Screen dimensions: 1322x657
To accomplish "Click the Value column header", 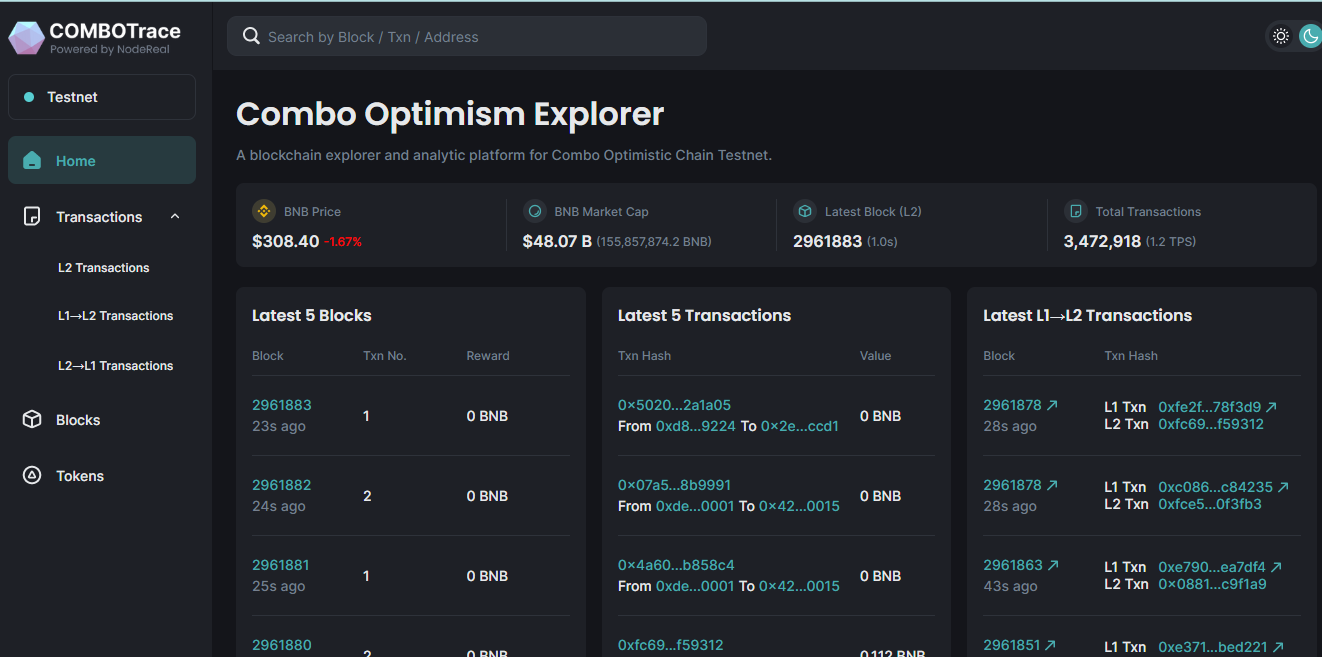I will pyautogui.click(x=875, y=356).
